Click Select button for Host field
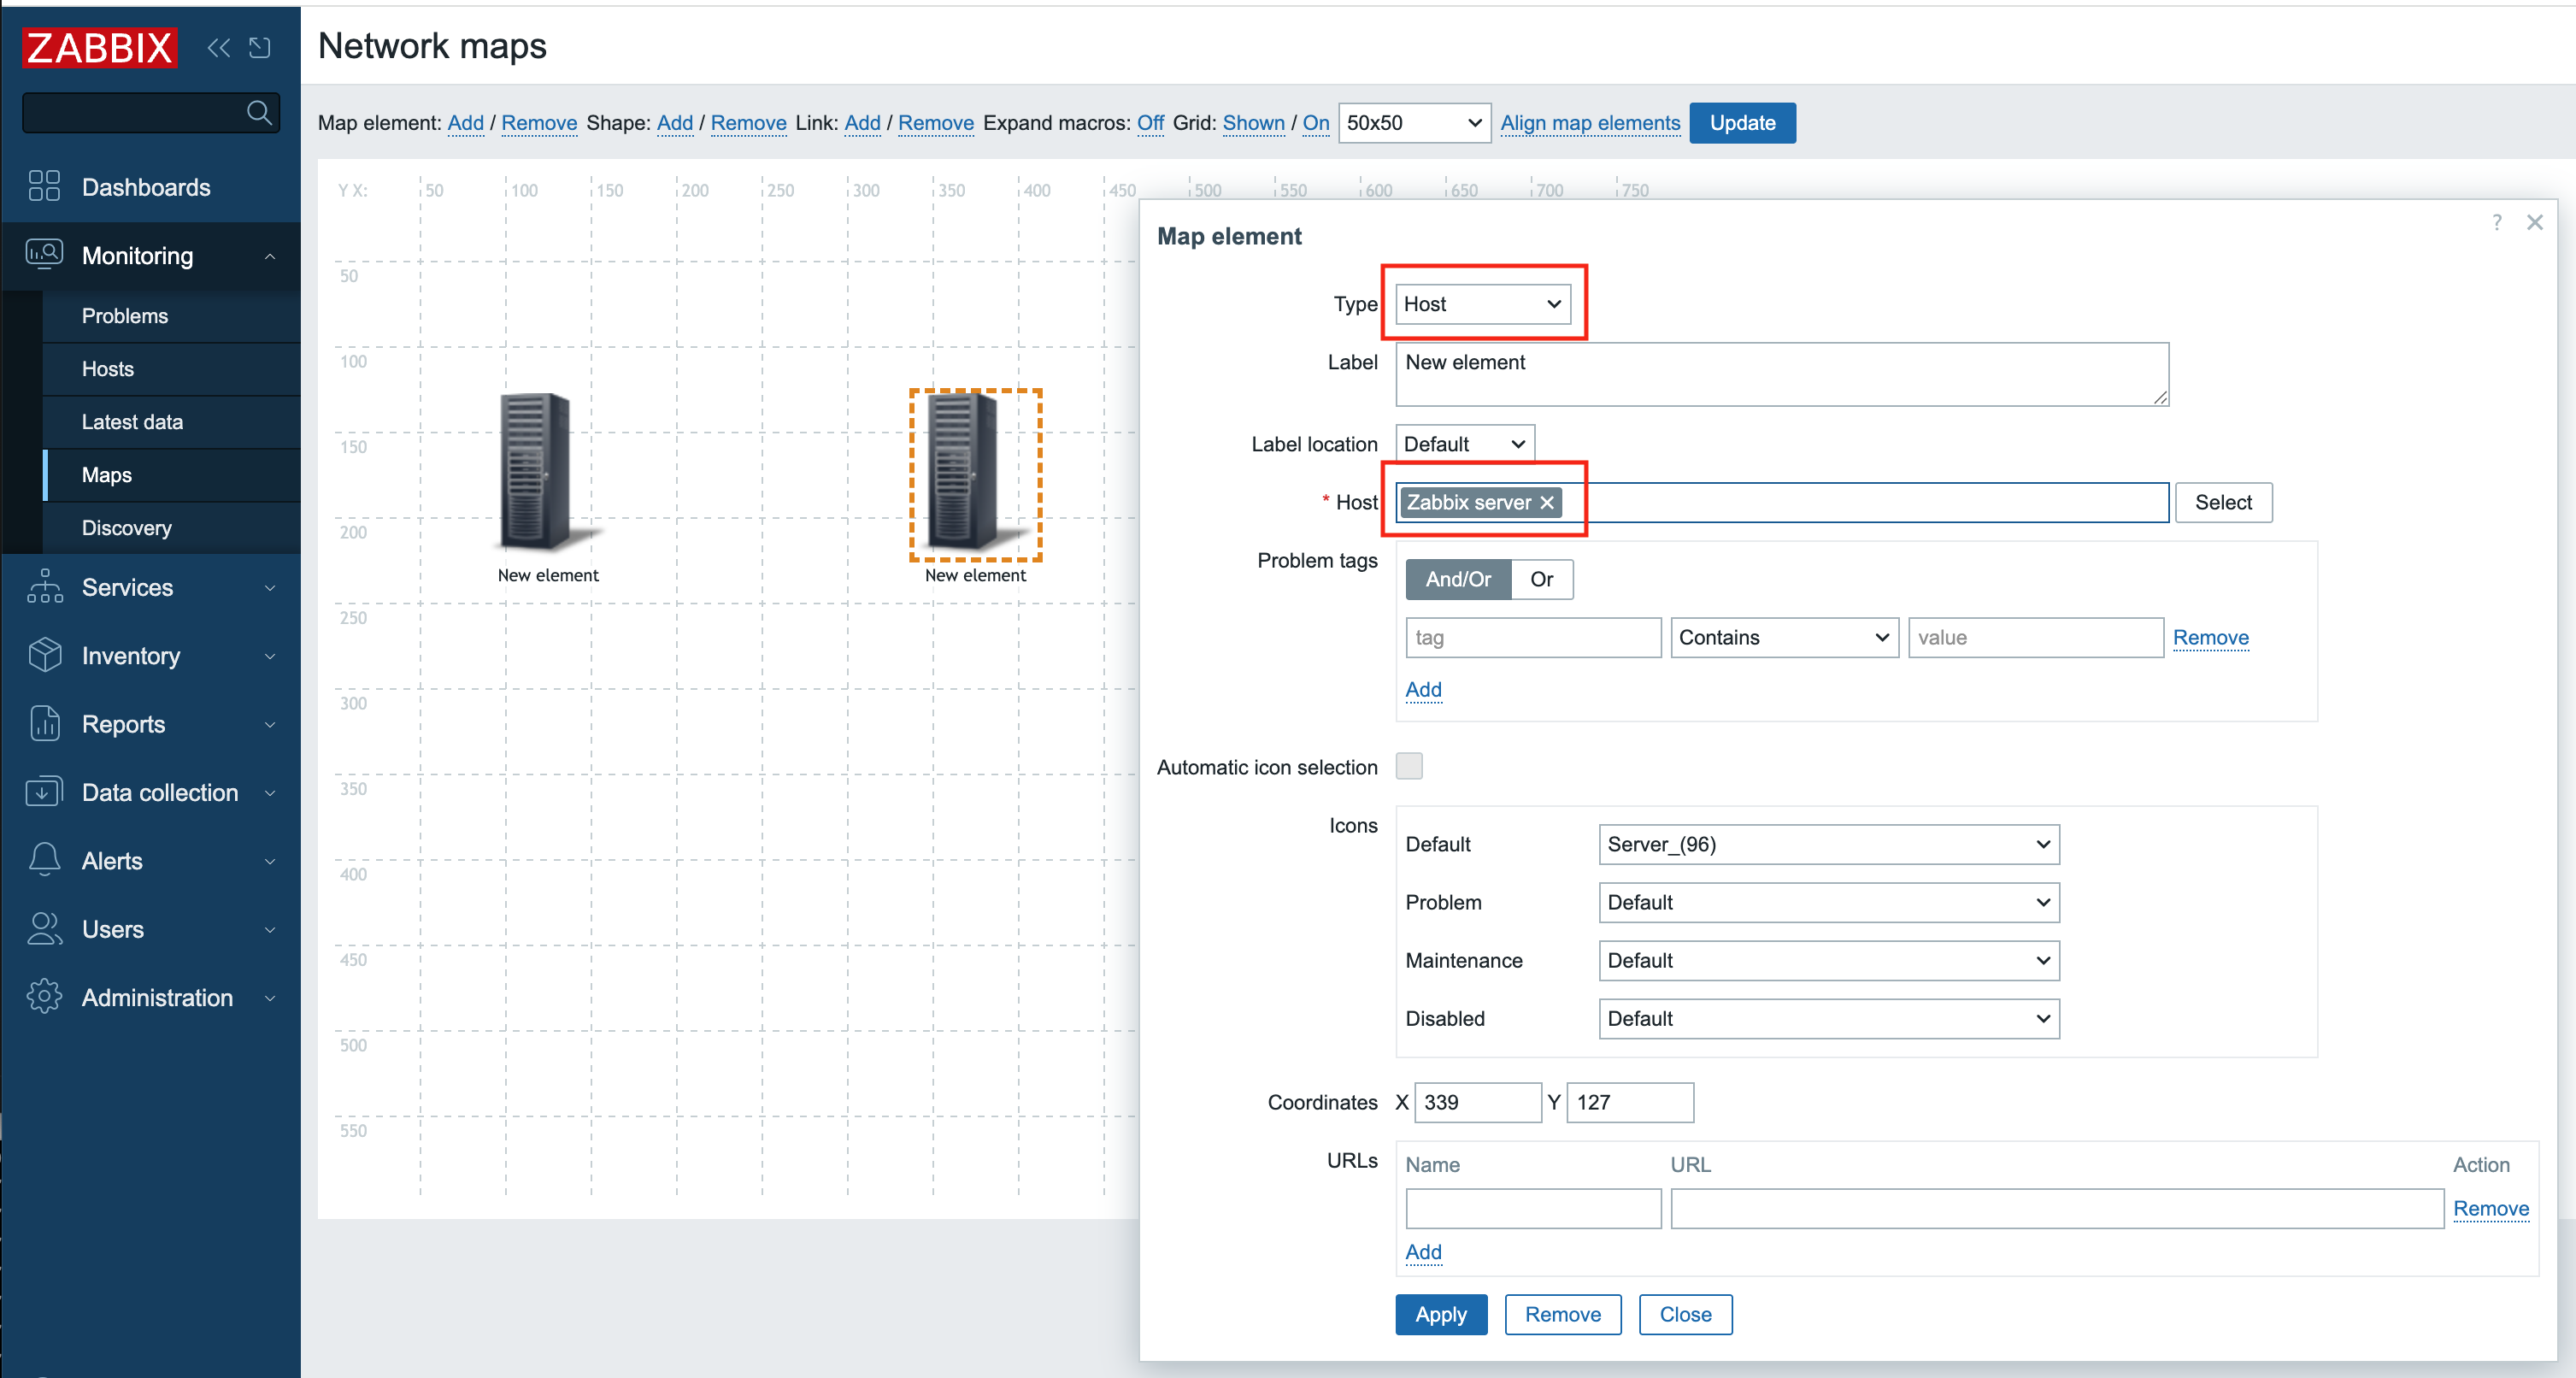Screen dimensions: 2576x1378 tap(2223, 502)
